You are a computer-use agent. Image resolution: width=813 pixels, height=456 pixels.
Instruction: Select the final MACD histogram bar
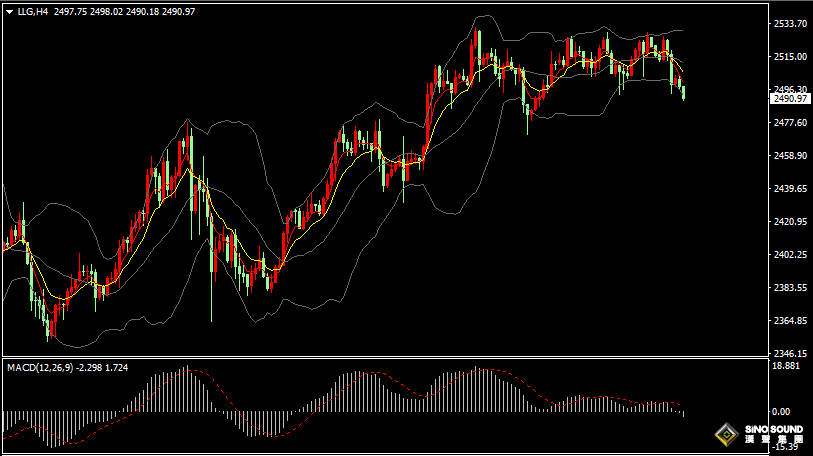point(684,413)
